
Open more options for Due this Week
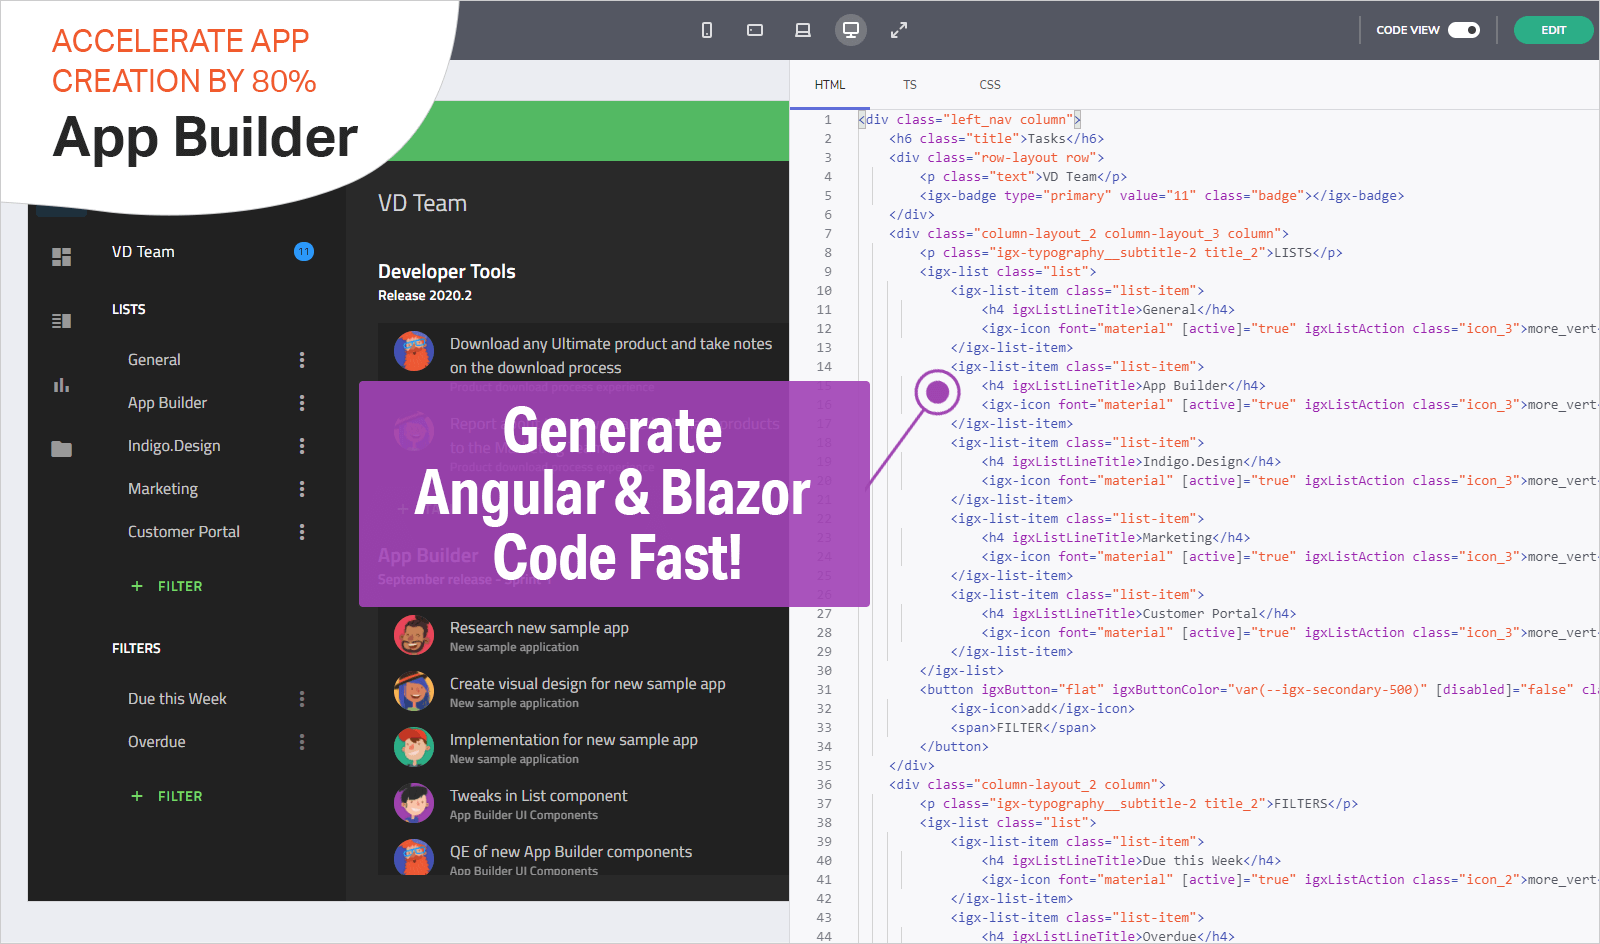pyautogui.click(x=302, y=699)
